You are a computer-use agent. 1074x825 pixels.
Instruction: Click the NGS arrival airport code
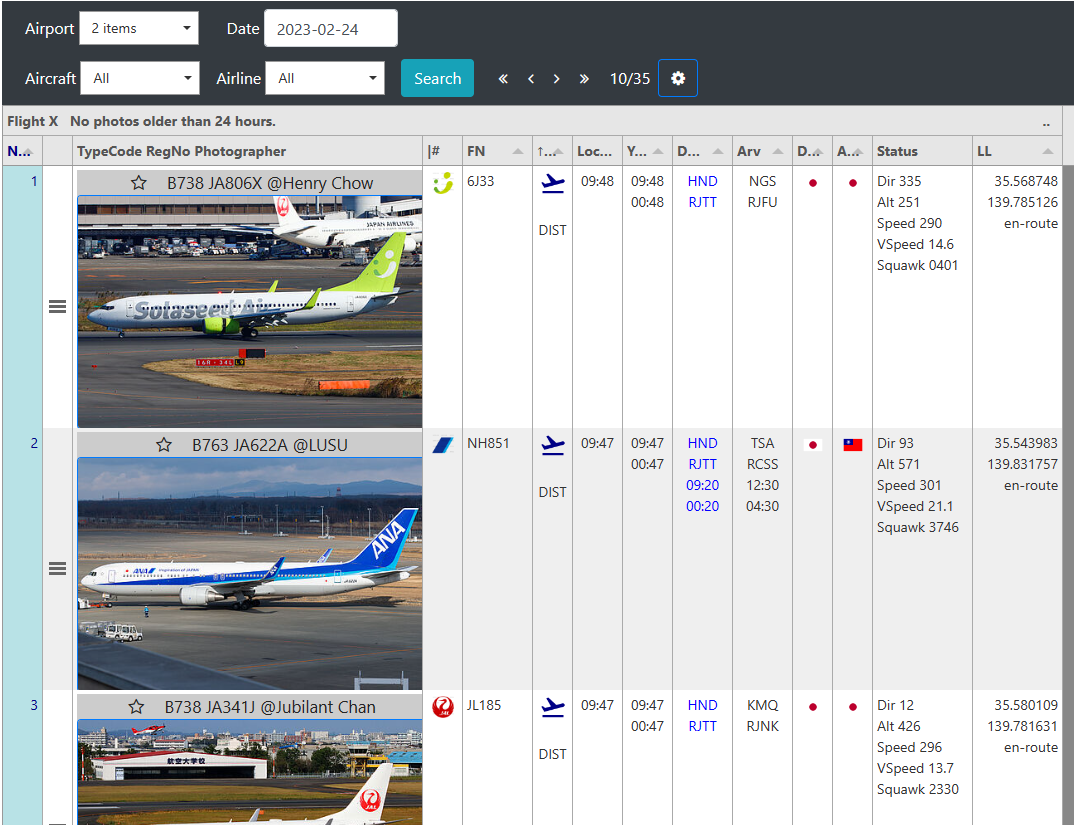click(762, 181)
